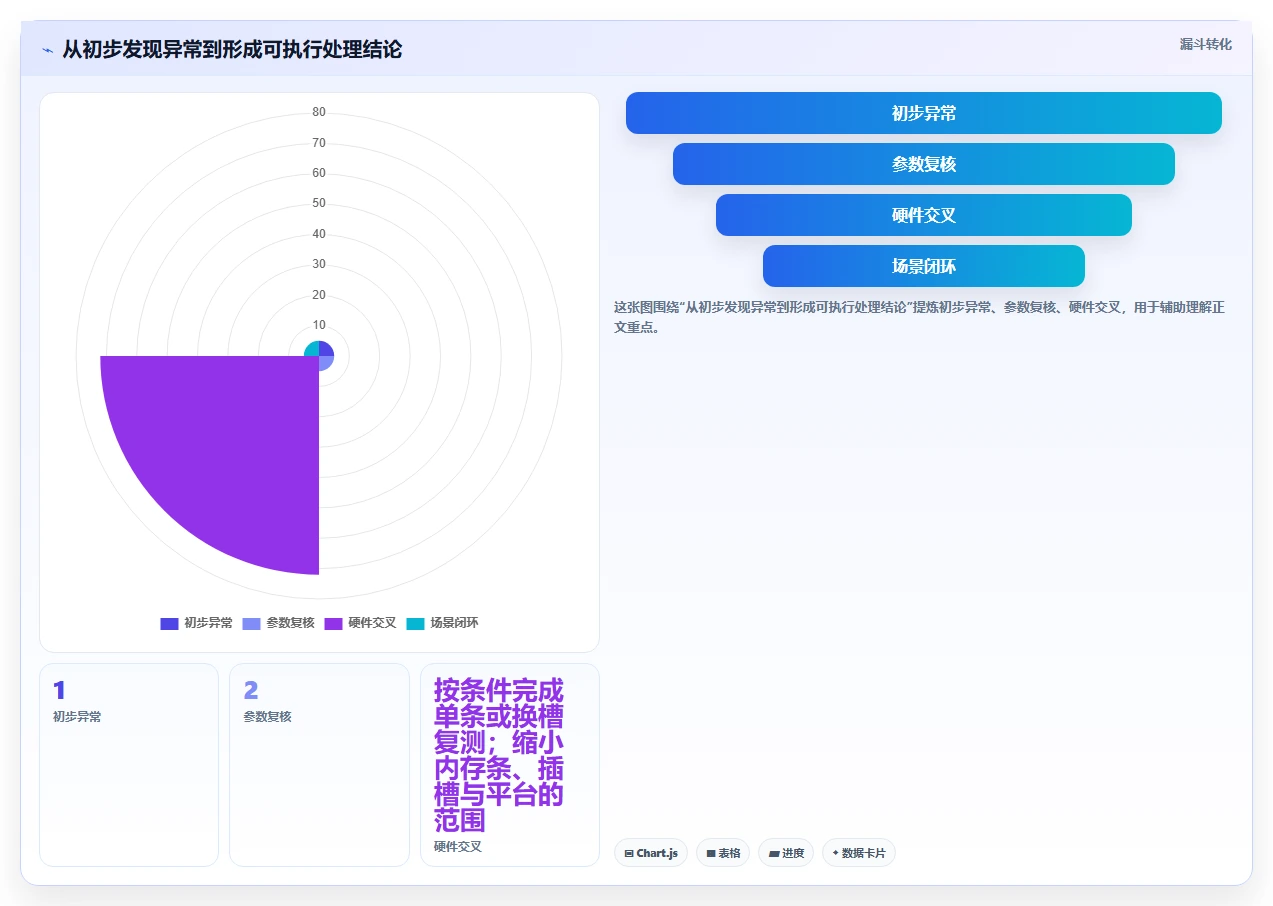Open the 硬件交叉 card with purple text
Image resolution: width=1273 pixels, height=906 pixels.
510,765
